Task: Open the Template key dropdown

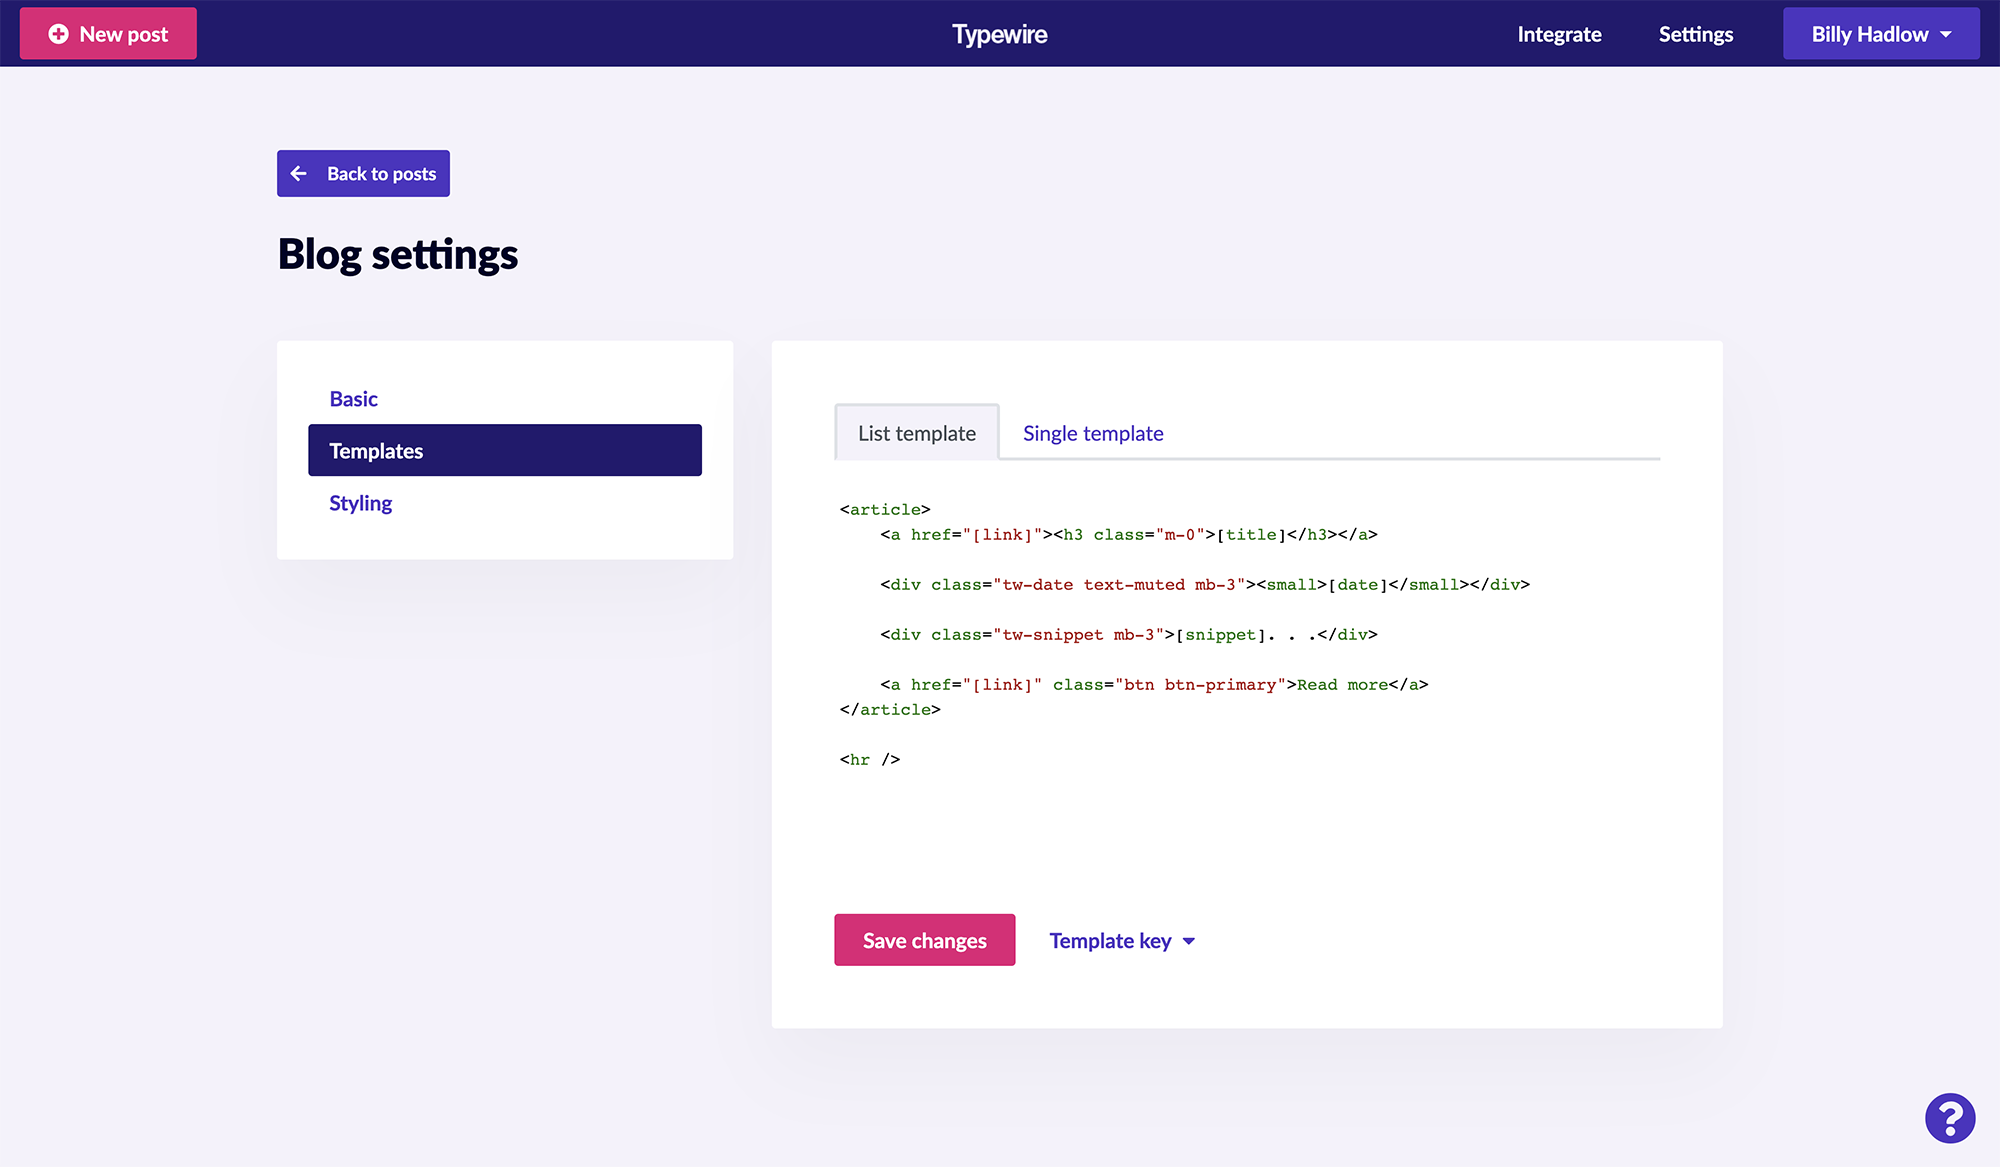Action: pos(1122,941)
